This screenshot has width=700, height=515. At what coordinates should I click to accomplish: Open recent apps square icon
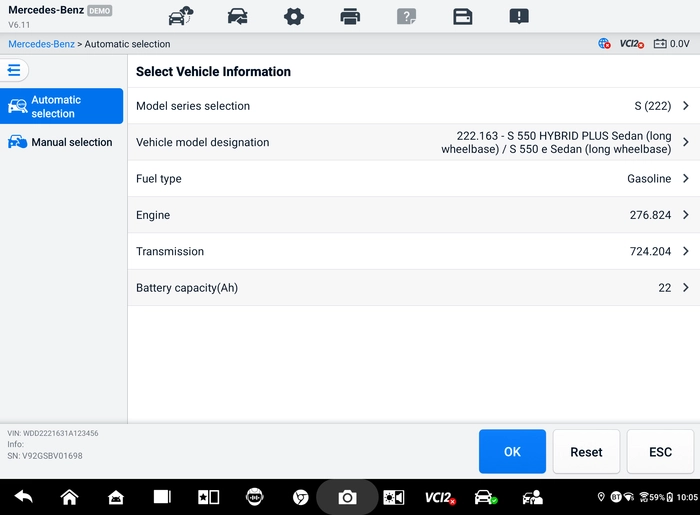[x=162, y=497]
